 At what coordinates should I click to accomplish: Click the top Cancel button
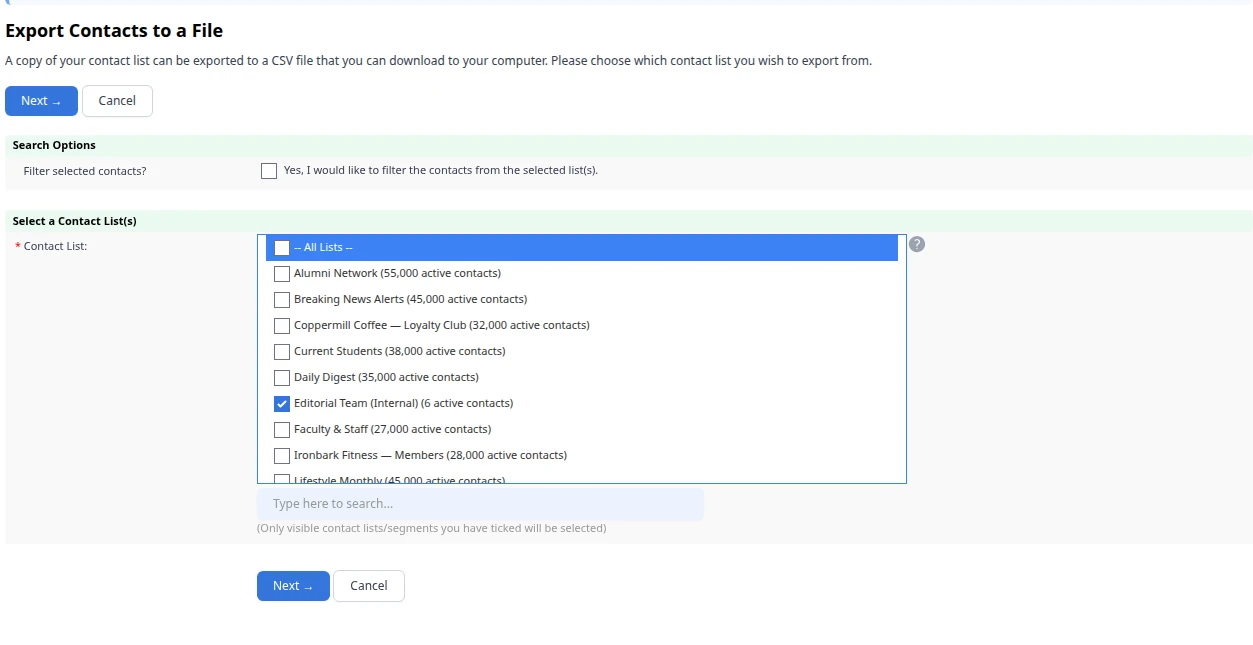pos(117,101)
